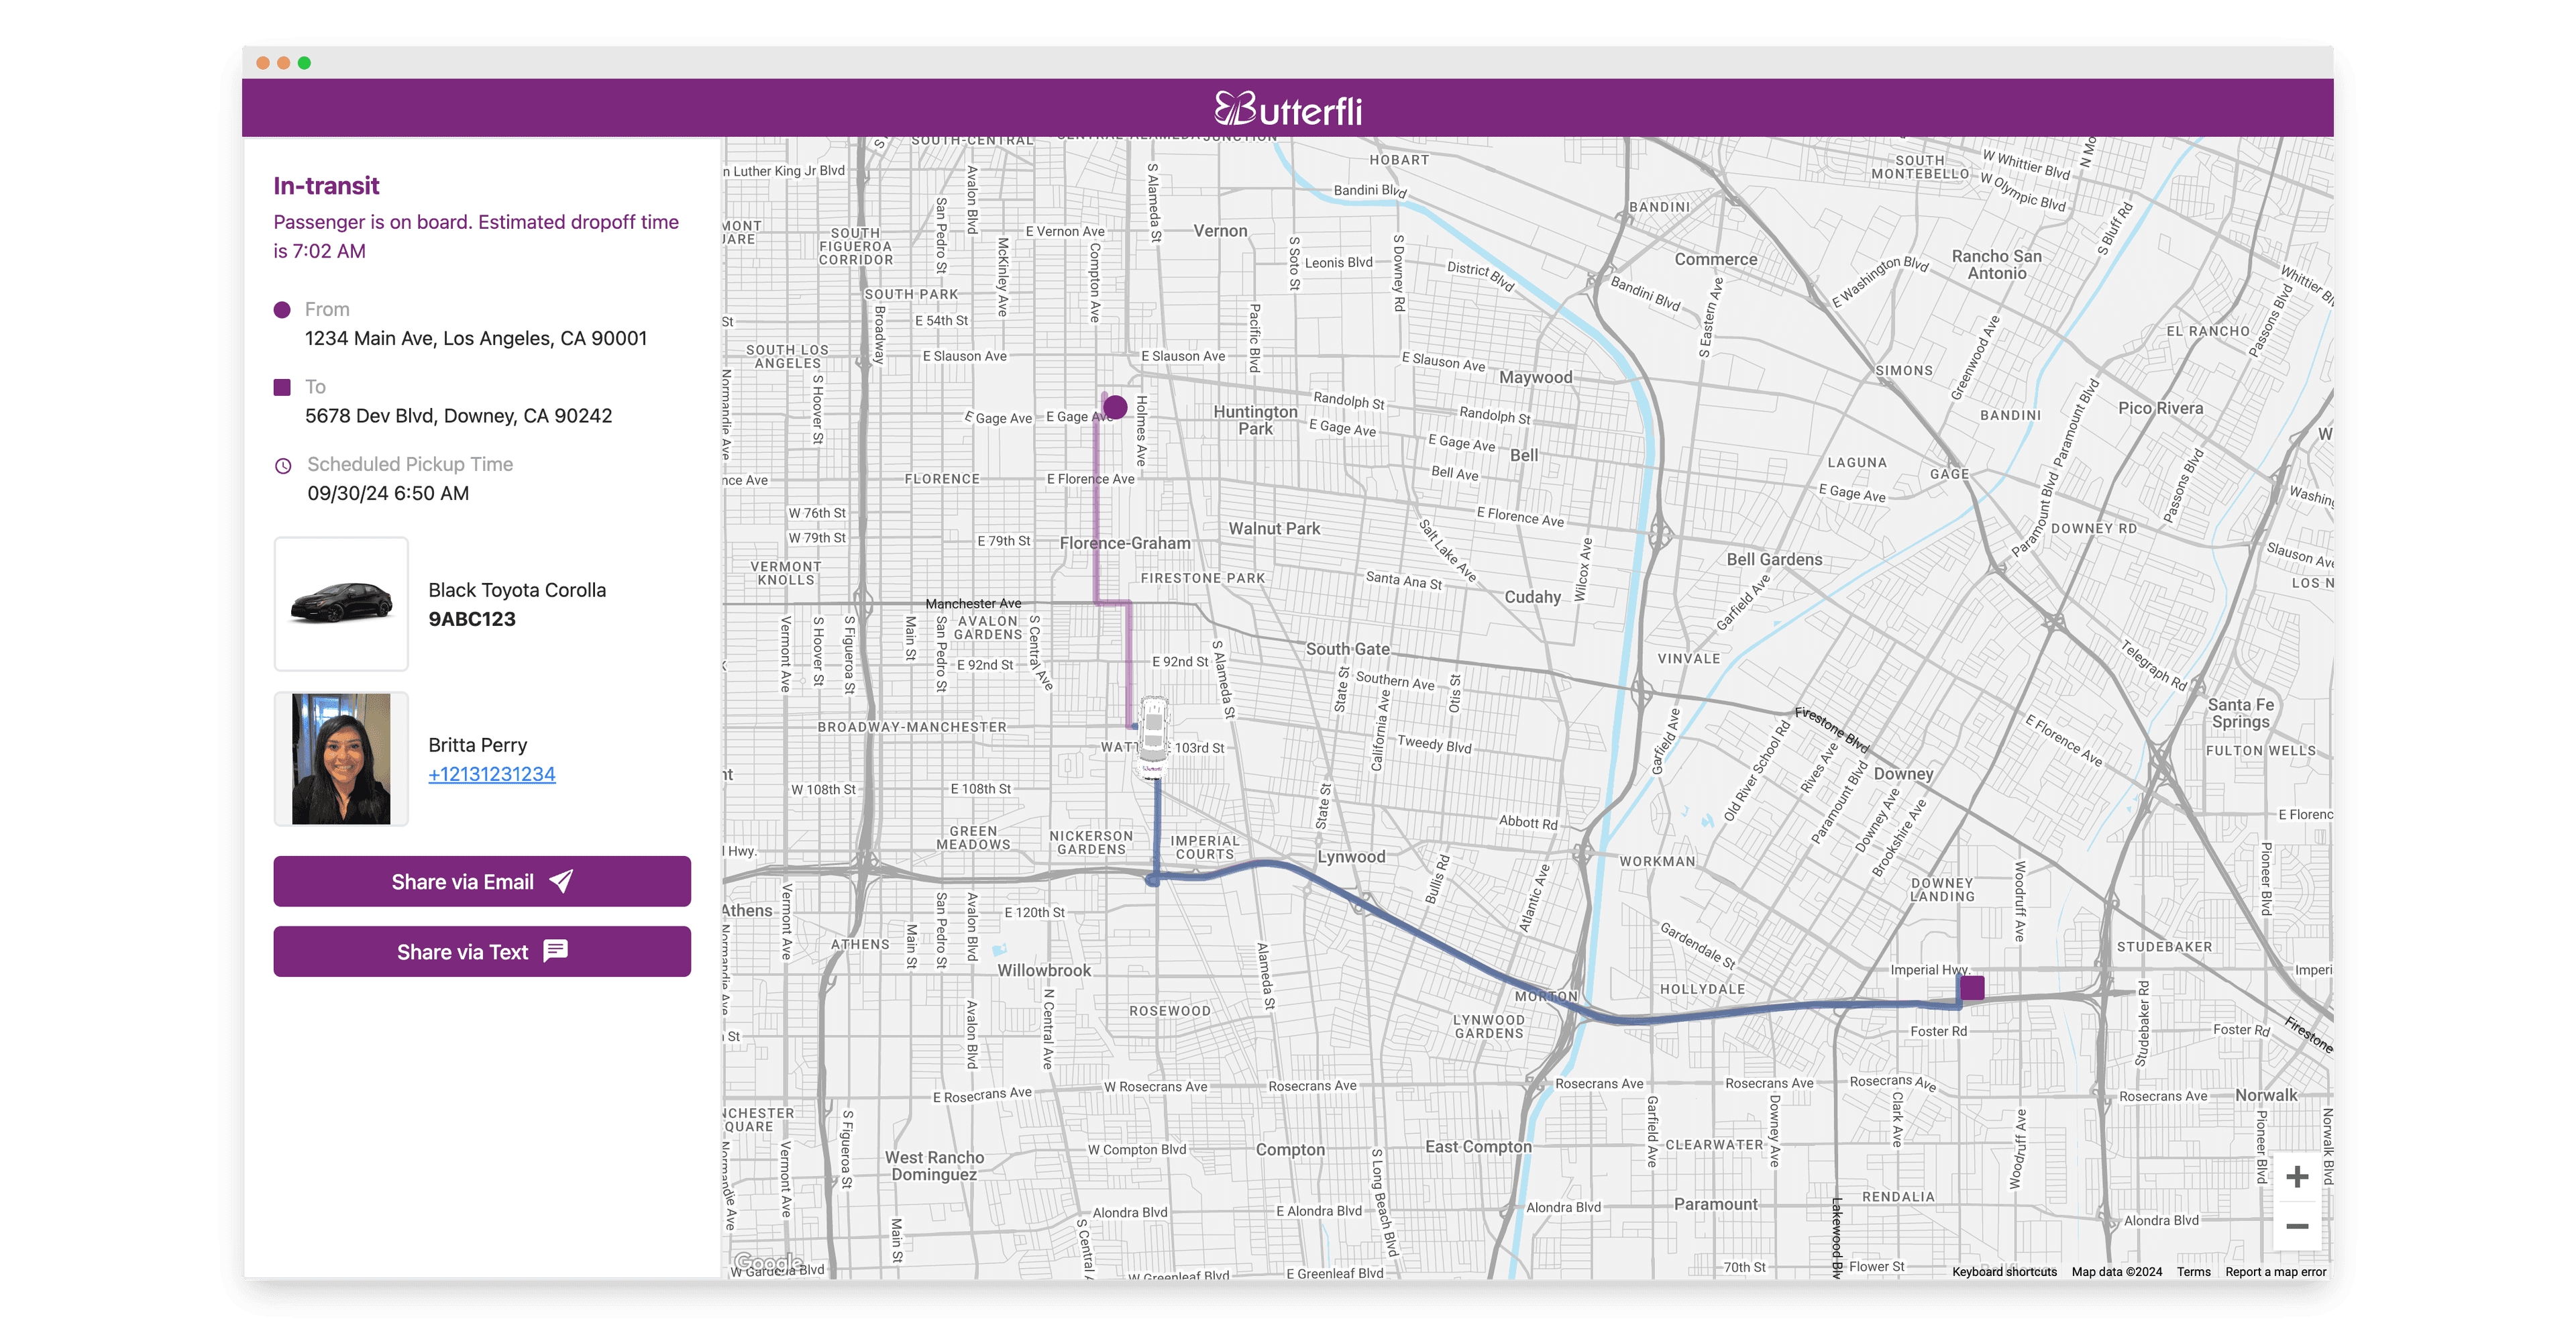Click the Compton label on the map
The height and width of the screenshot is (1325, 2576).
tap(1290, 1150)
